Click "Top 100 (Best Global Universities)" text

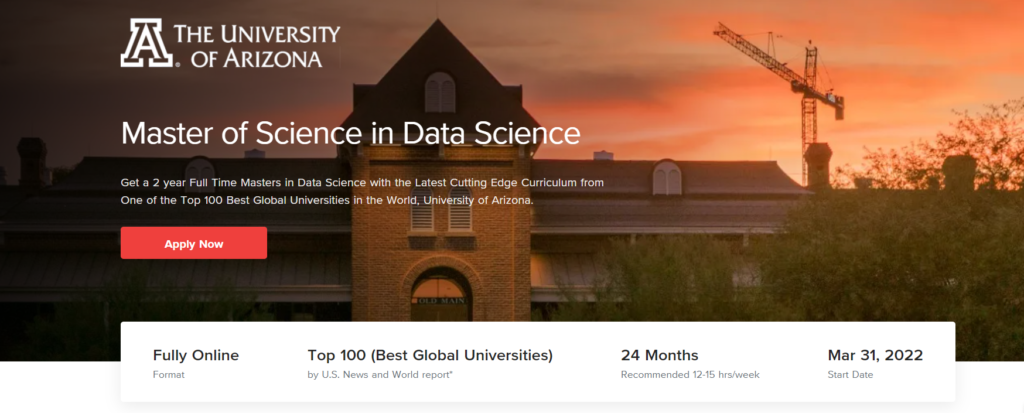point(430,355)
